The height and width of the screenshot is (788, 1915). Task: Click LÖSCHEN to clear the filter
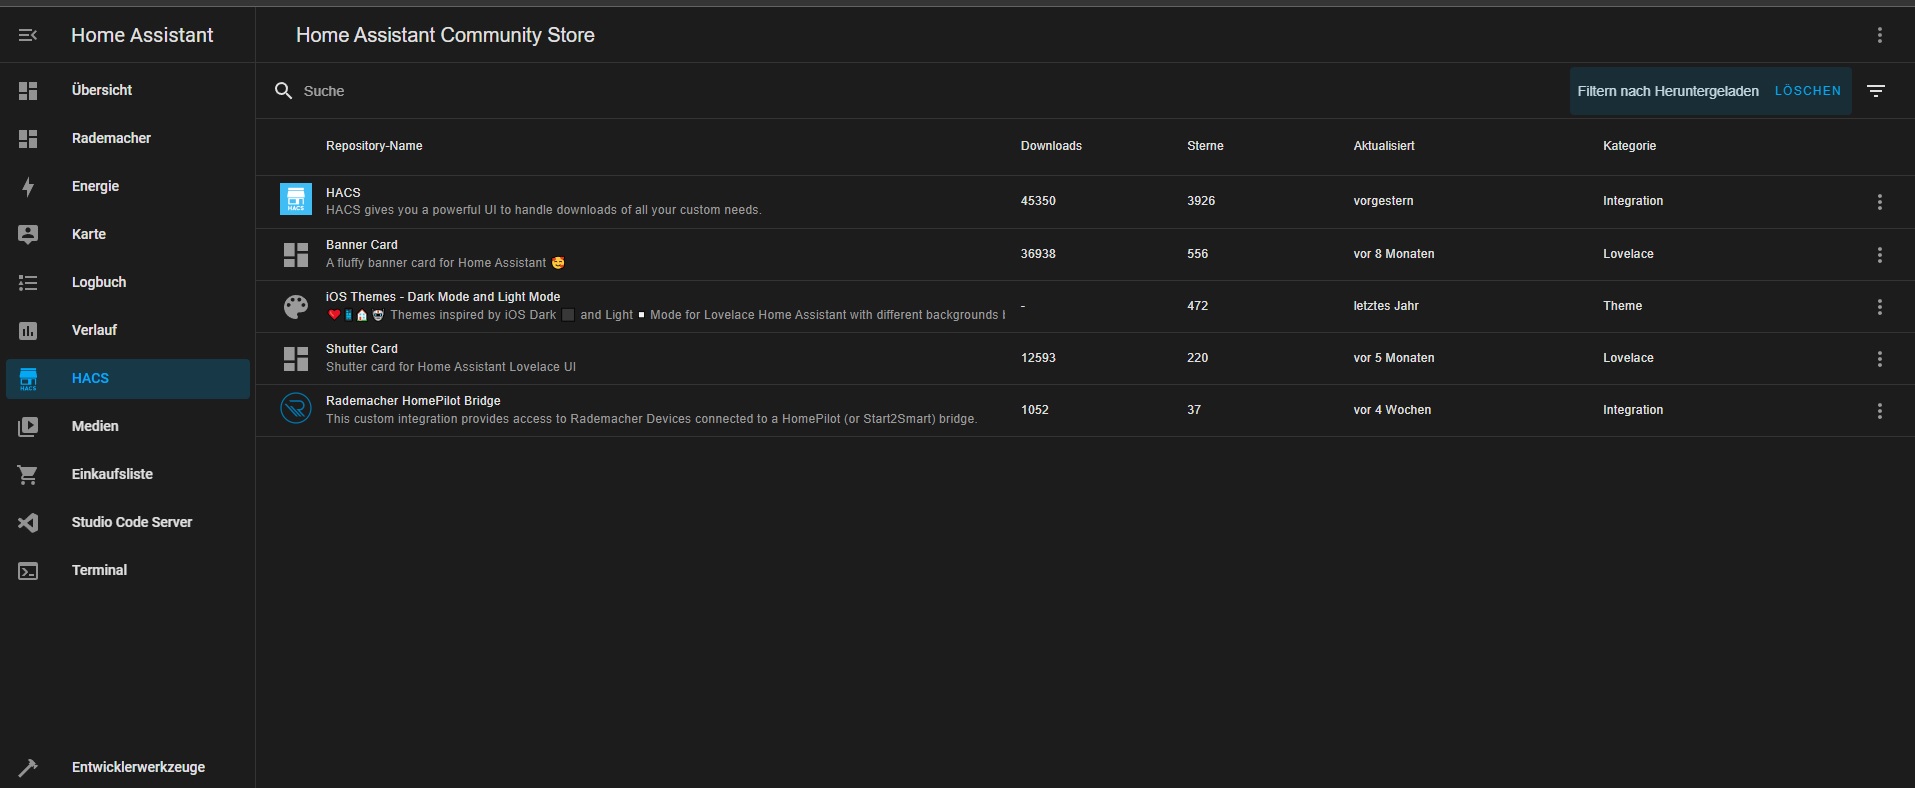[1807, 91]
